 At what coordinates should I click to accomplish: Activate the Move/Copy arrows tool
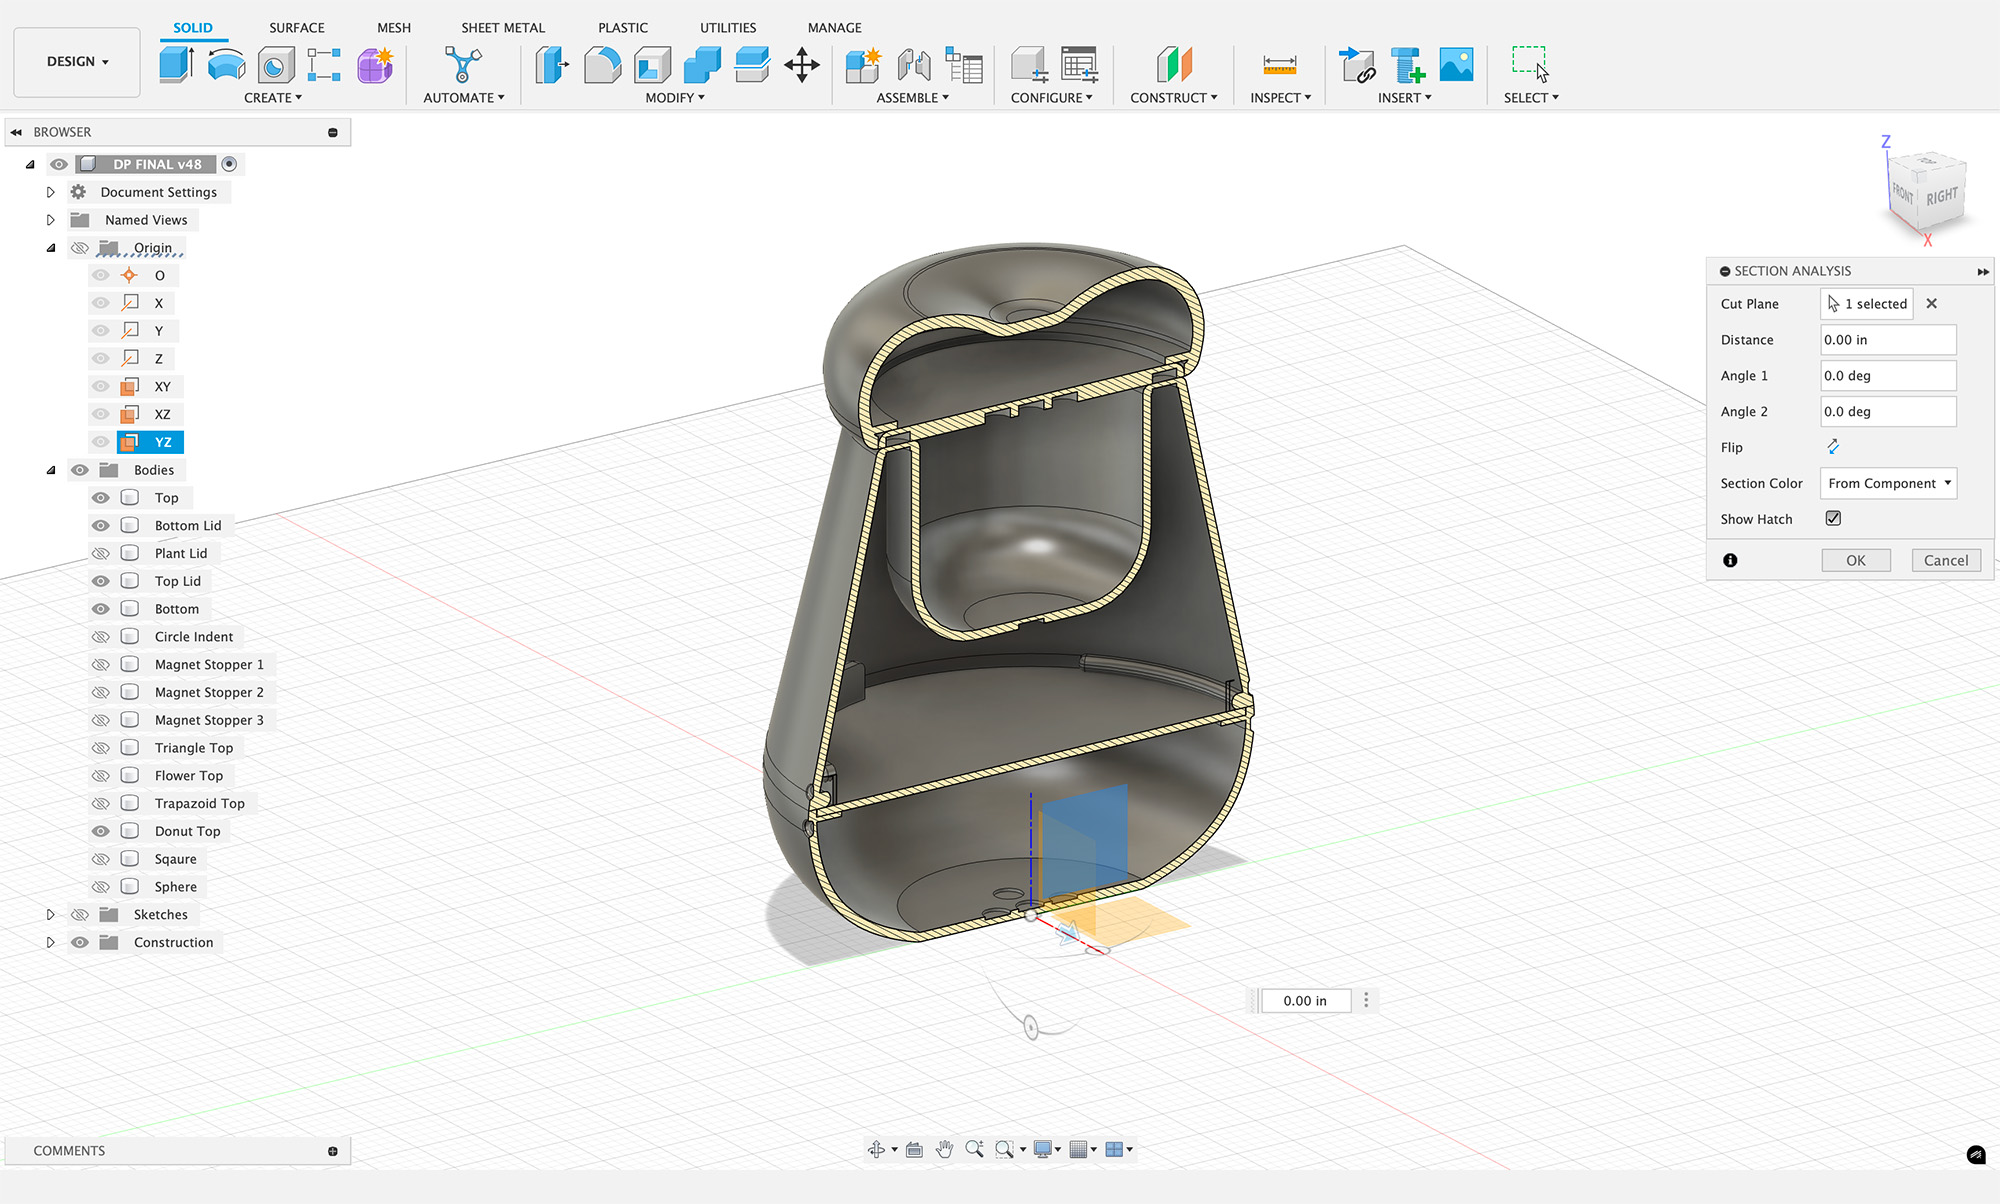801,65
